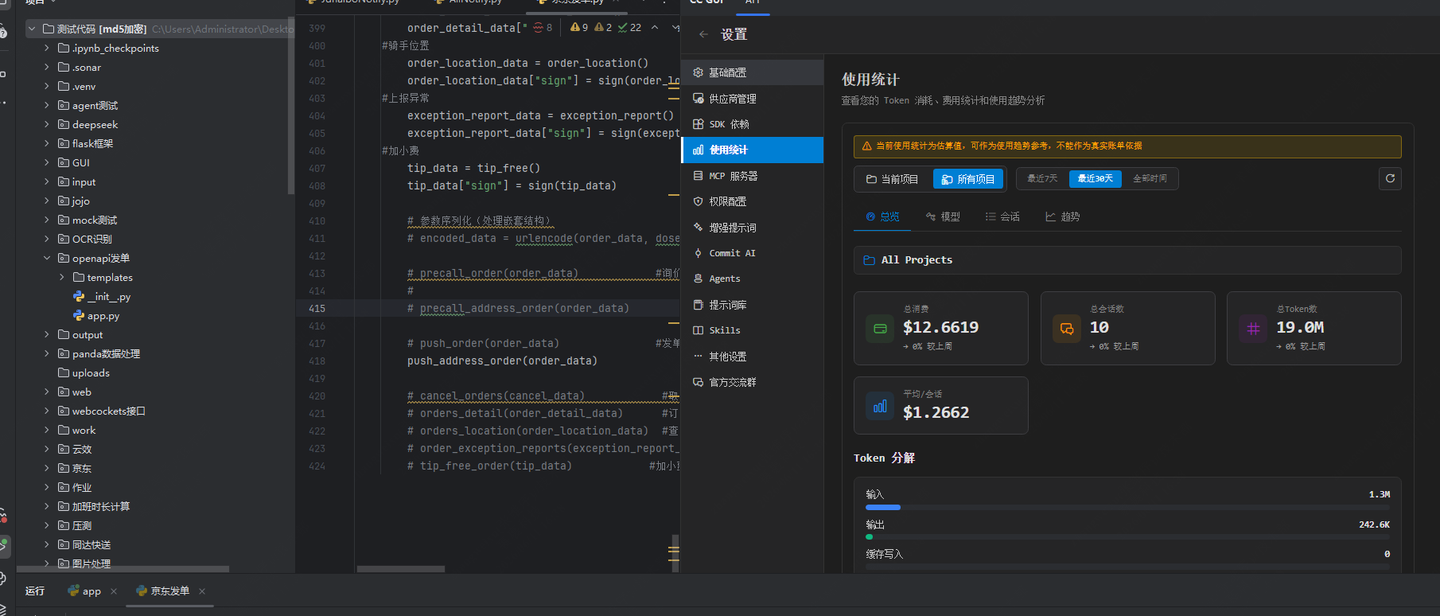Open Agents settings section
Viewport: 1440px width, 616px height.
(752, 279)
